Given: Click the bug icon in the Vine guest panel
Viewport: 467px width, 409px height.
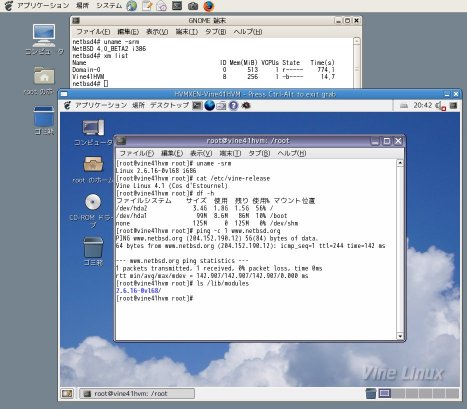Looking at the screenshot, I should click(246, 106).
